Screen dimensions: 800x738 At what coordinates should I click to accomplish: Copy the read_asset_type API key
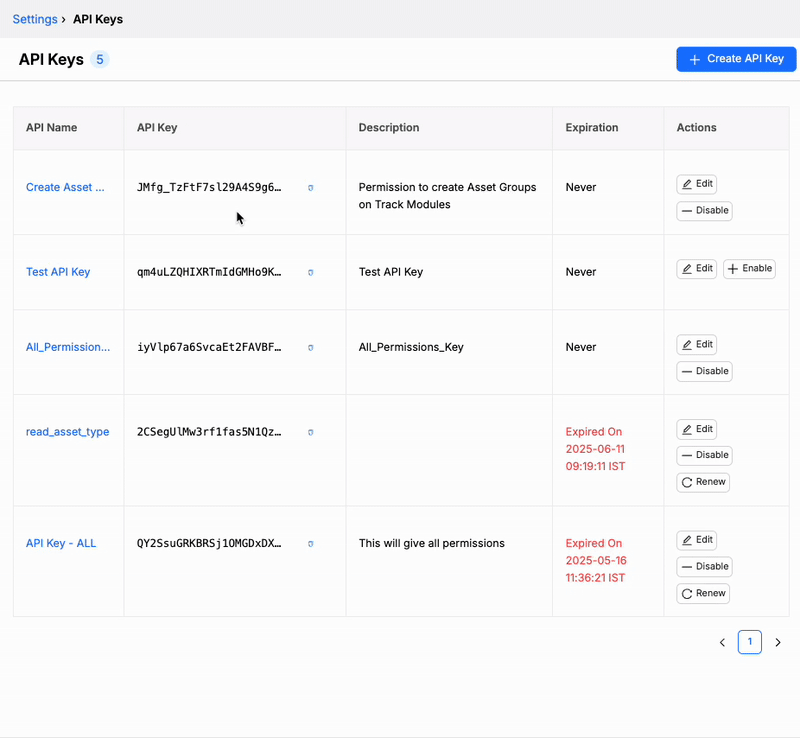click(310, 432)
